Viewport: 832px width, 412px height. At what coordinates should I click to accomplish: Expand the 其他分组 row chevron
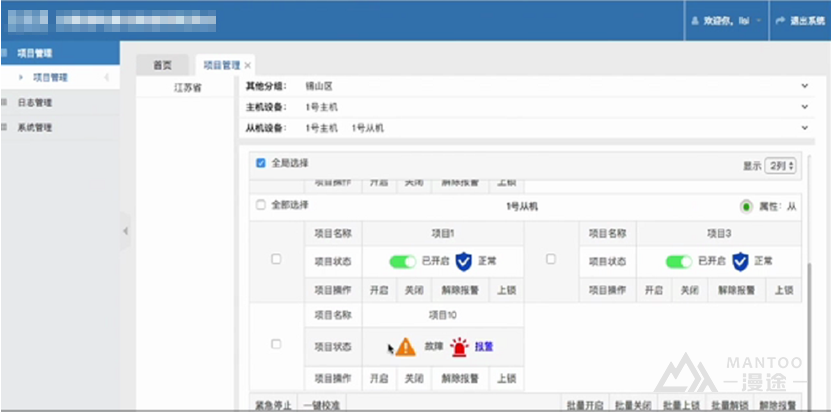click(x=804, y=87)
